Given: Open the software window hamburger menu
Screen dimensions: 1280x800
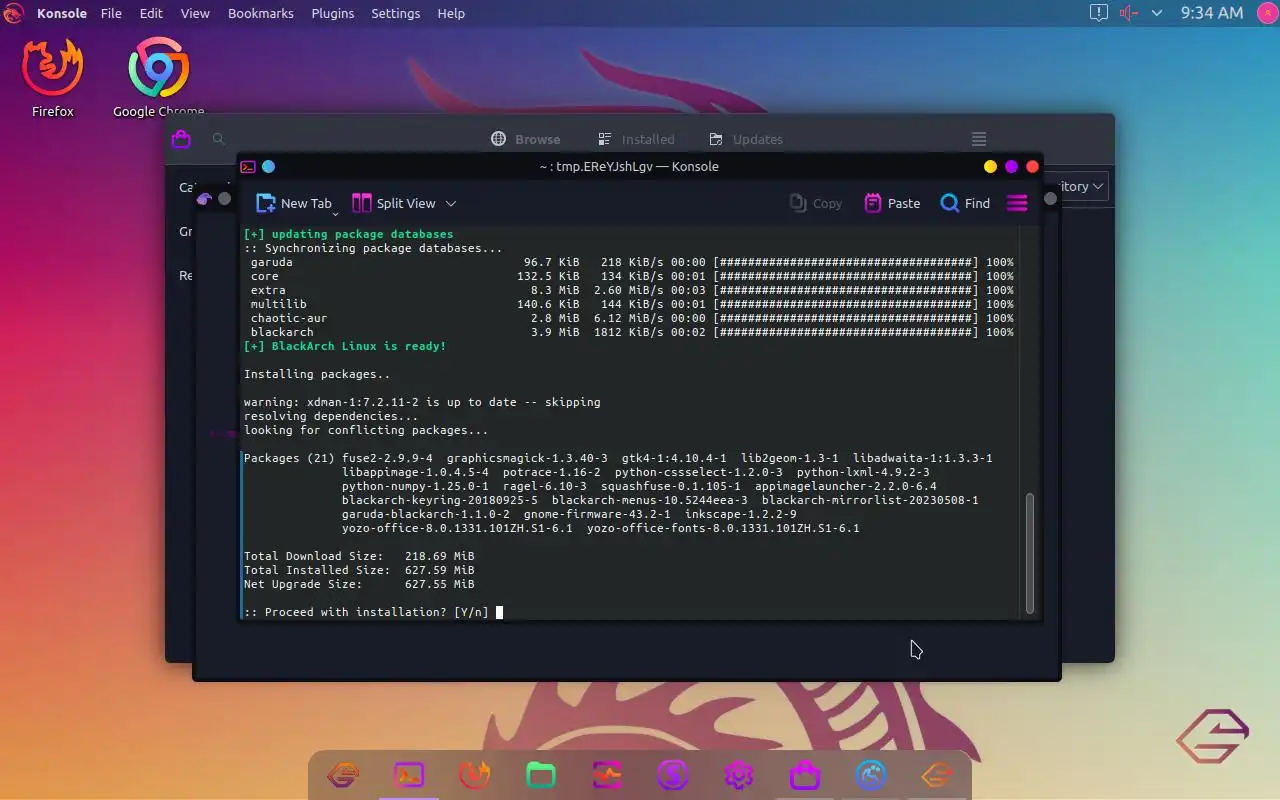Looking at the screenshot, I should click(979, 139).
